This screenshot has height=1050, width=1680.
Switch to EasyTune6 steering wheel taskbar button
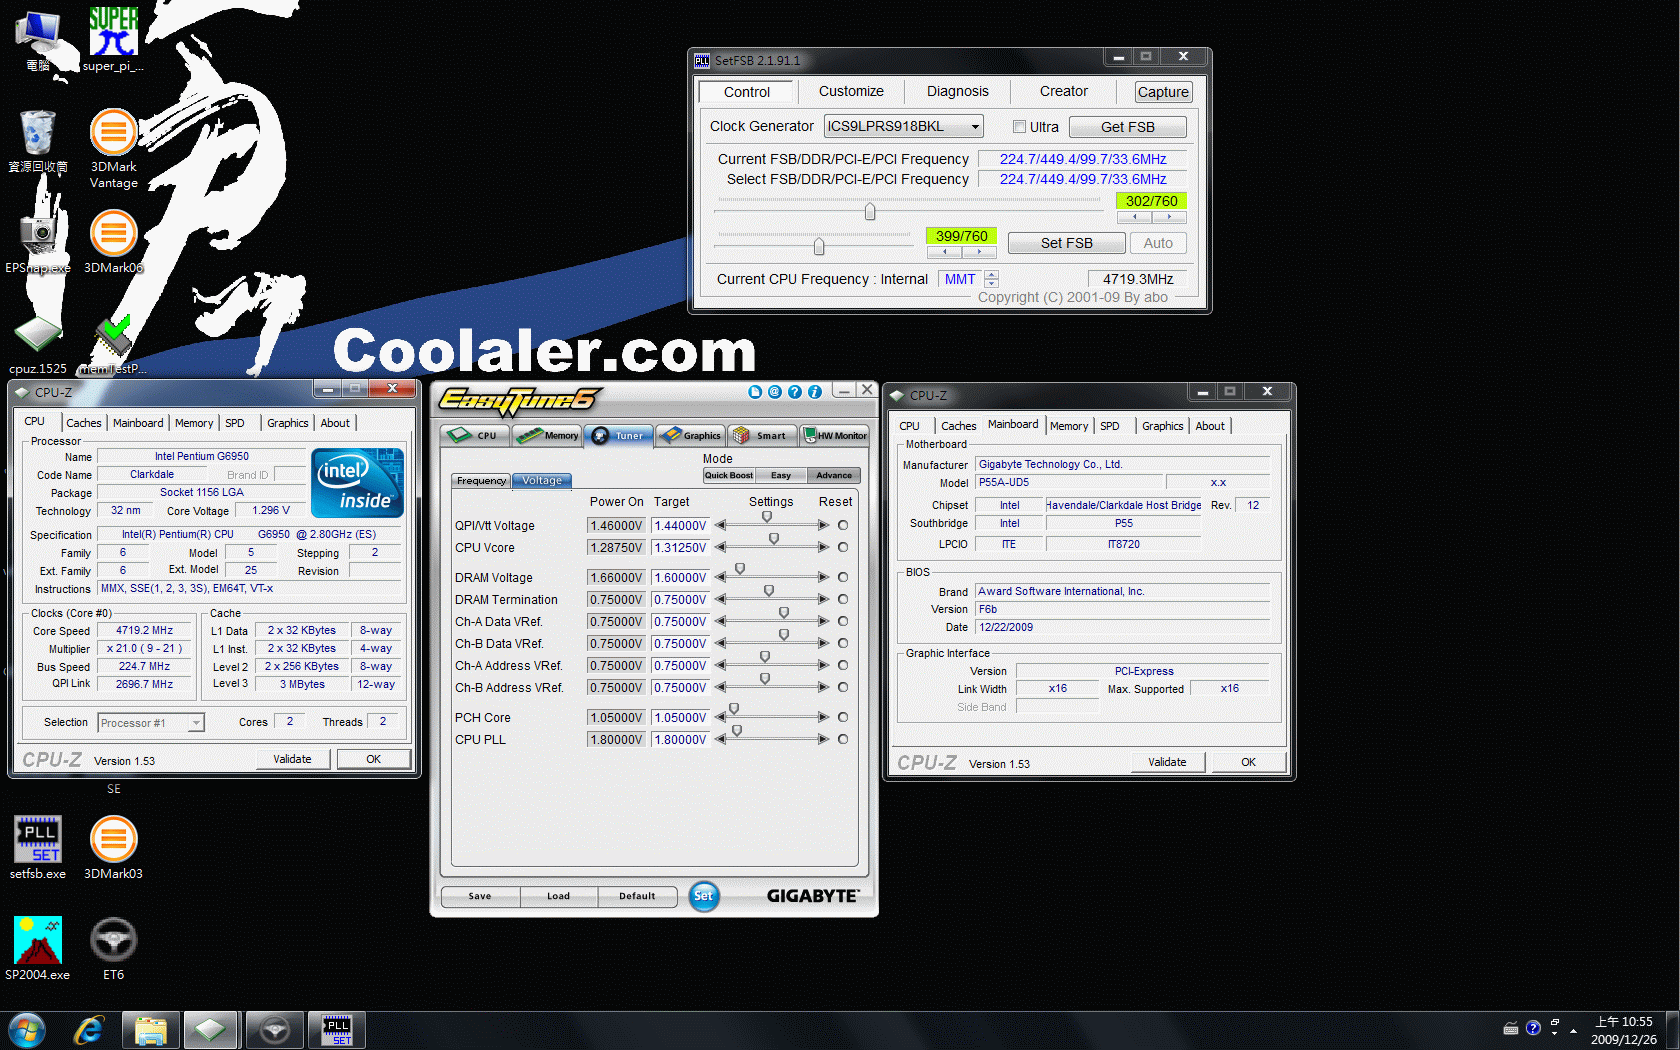click(274, 1030)
